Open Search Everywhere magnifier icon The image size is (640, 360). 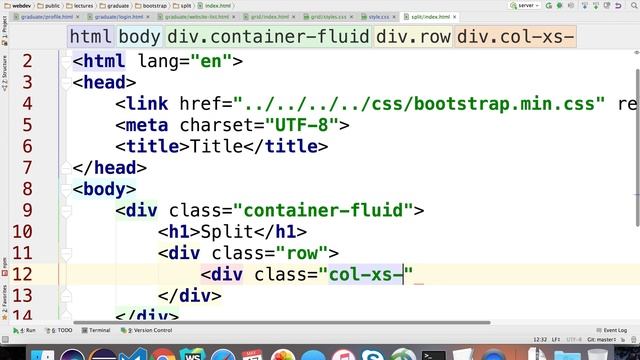point(634,5)
